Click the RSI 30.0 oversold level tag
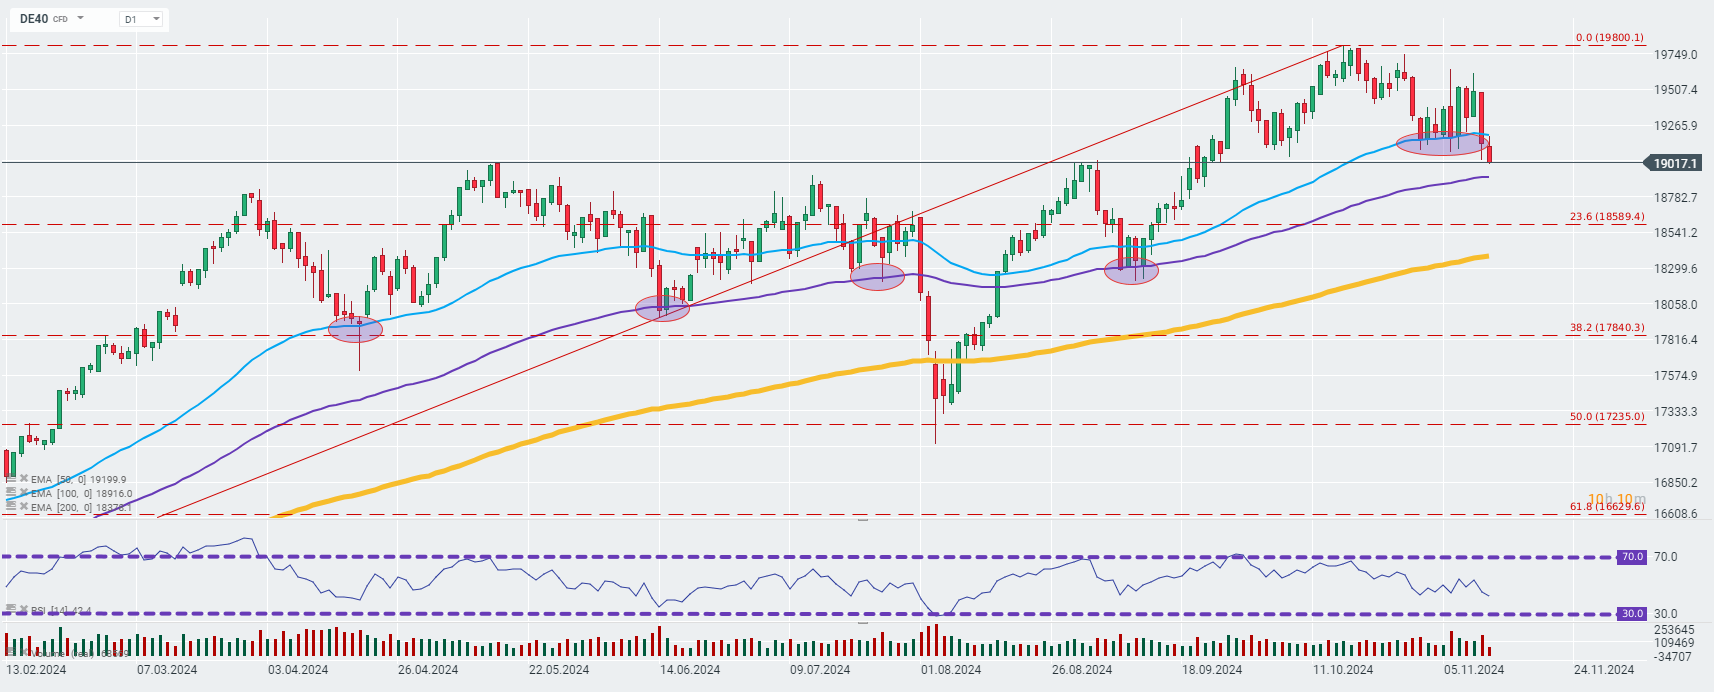1714x692 pixels. tap(1632, 614)
